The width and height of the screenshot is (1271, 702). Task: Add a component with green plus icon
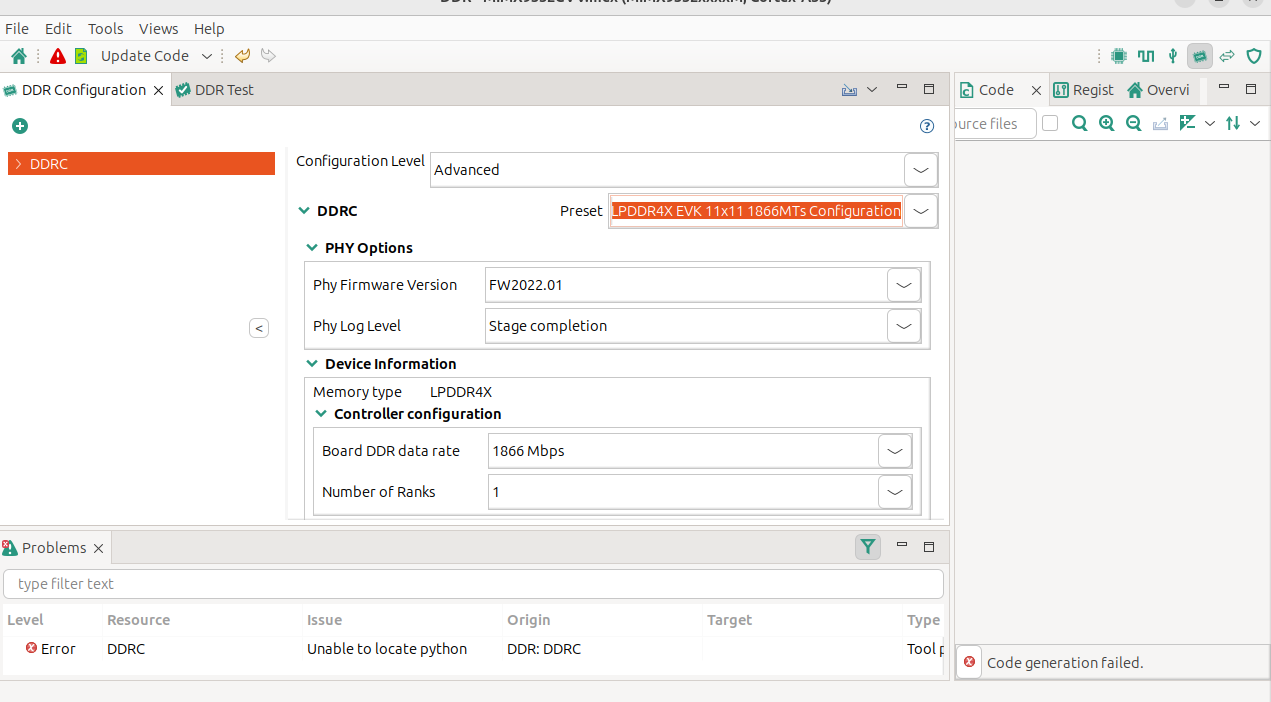(20, 126)
